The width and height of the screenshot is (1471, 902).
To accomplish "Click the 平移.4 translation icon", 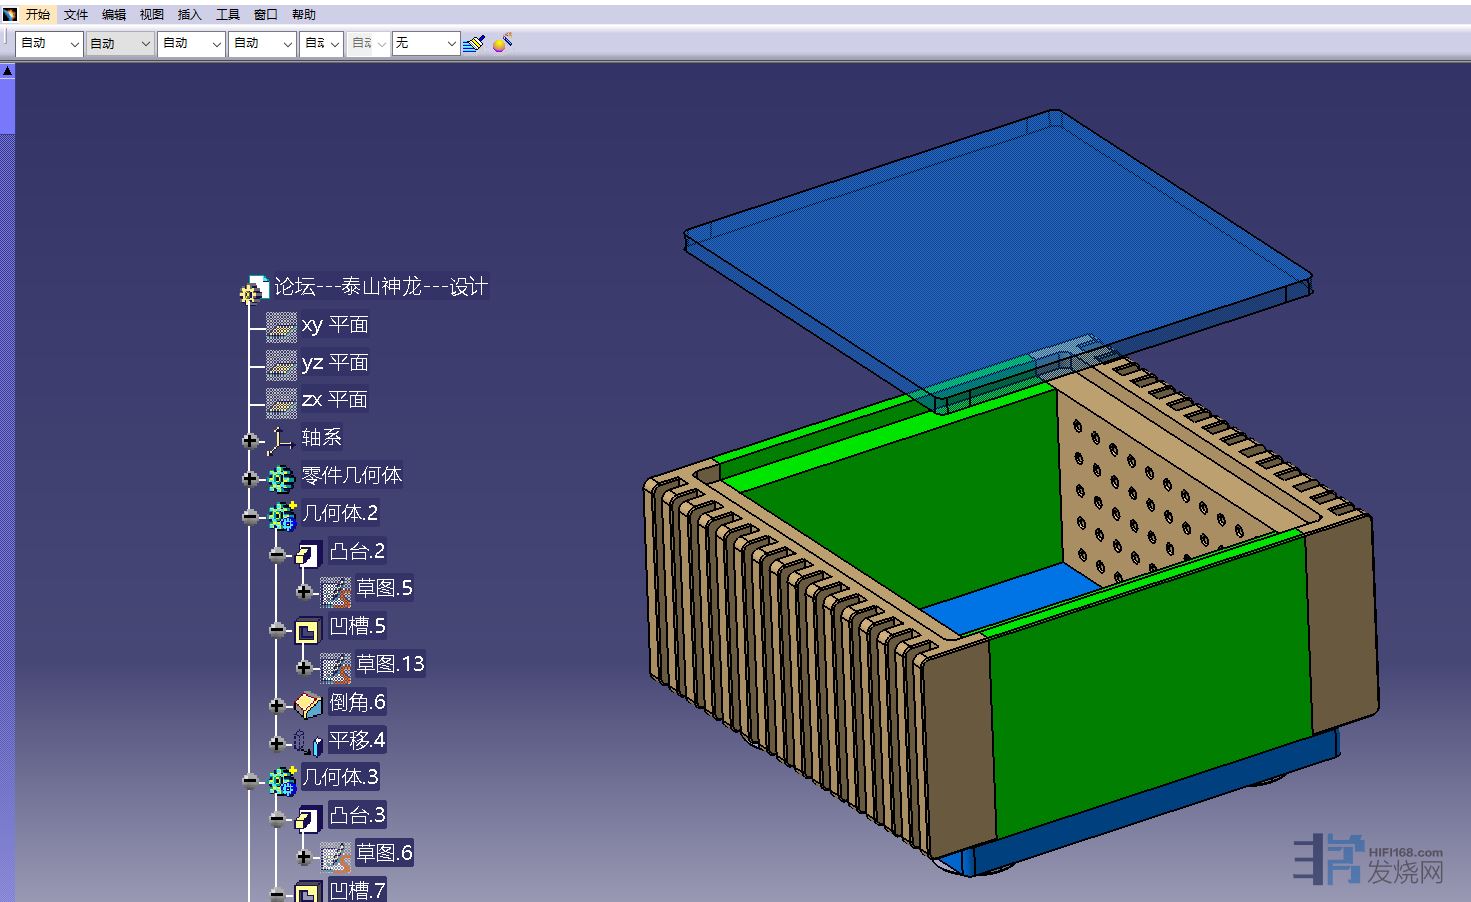I will (308, 742).
